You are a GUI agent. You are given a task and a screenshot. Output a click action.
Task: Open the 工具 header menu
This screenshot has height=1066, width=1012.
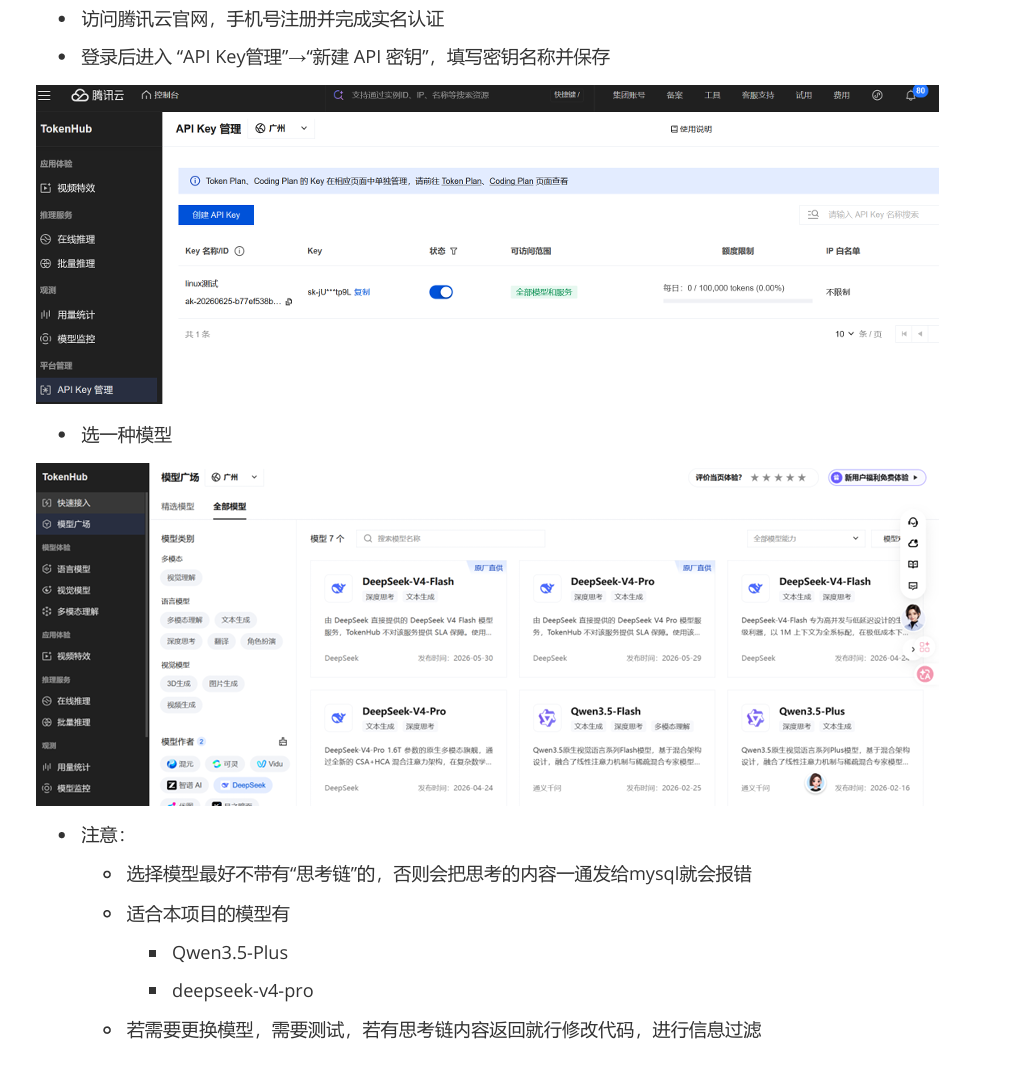712,95
